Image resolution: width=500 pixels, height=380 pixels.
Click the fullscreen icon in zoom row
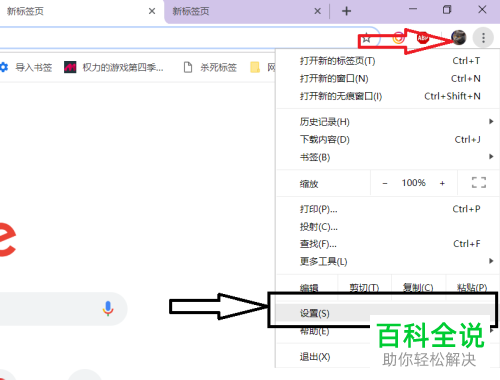click(x=479, y=183)
